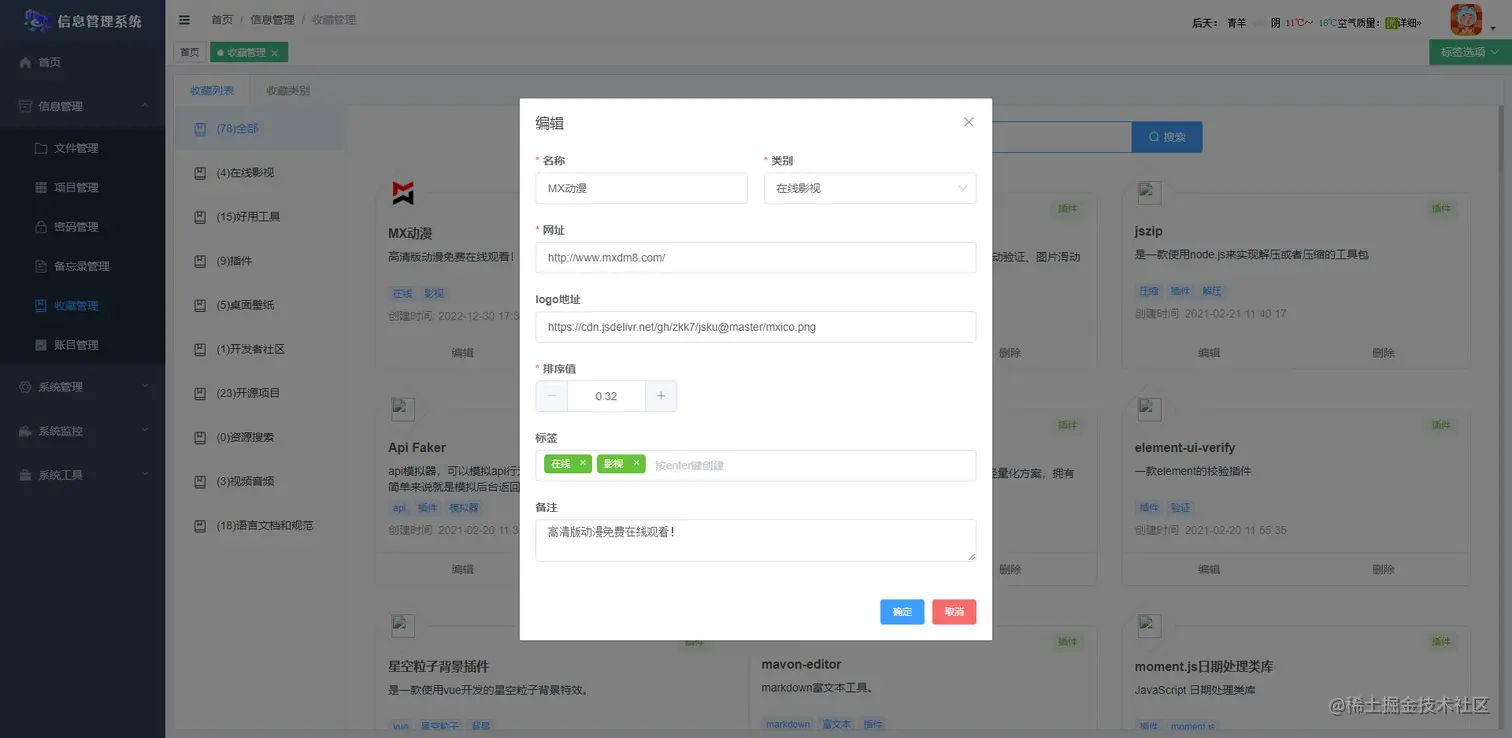Click 编辑 under the jszip card
The height and width of the screenshot is (738, 1512).
coord(1209,353)
